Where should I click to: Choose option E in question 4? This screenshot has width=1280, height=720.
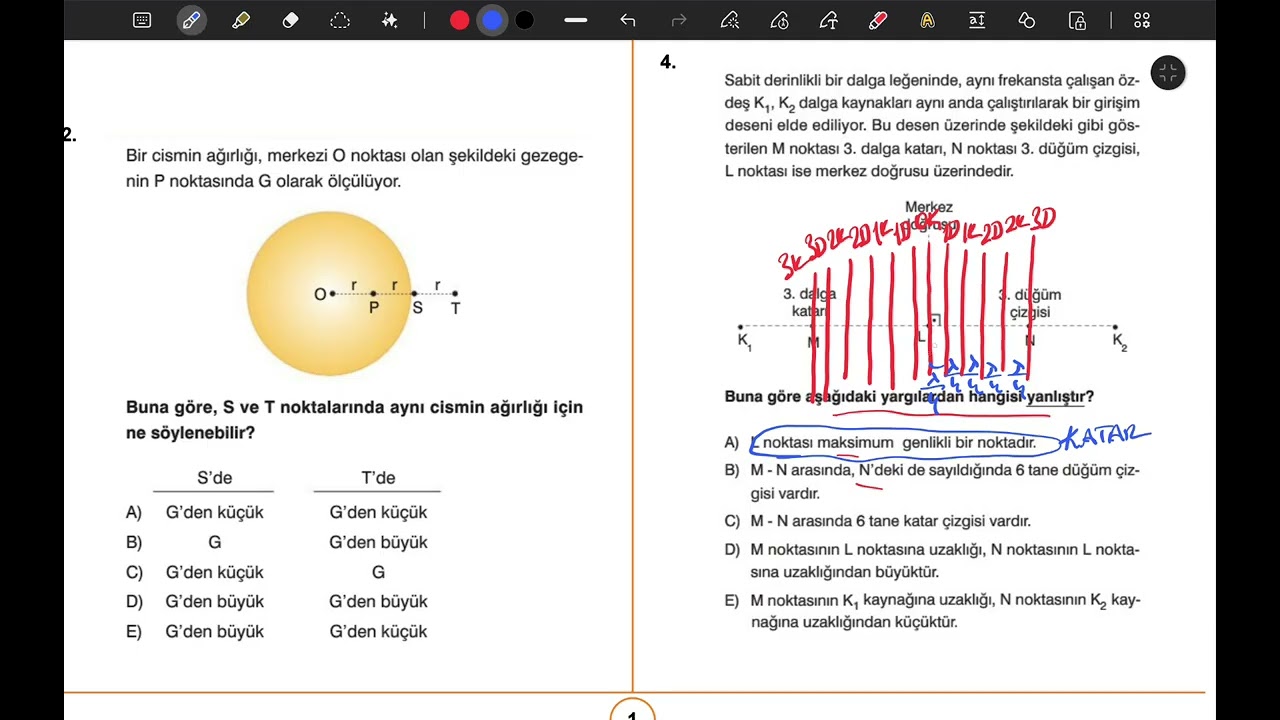tap(932, 611)
